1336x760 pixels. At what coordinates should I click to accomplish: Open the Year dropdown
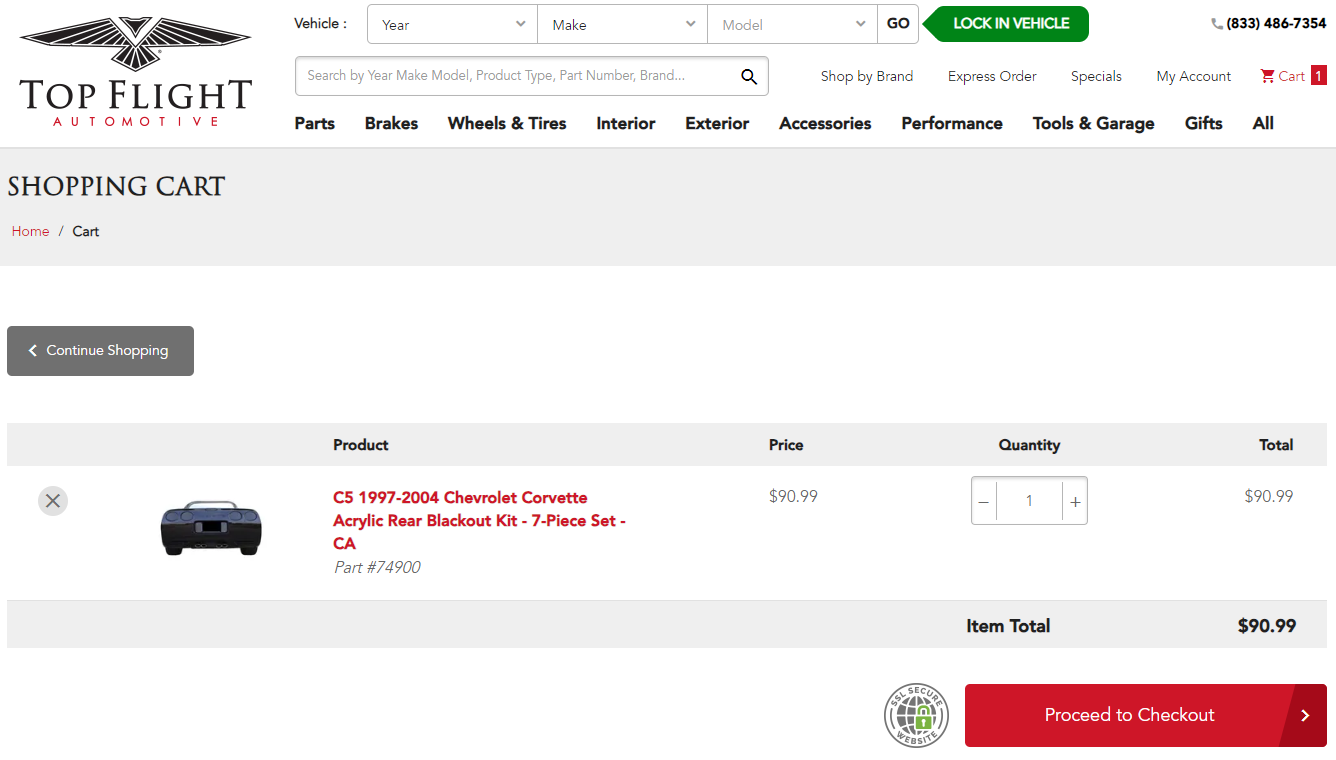453,24
